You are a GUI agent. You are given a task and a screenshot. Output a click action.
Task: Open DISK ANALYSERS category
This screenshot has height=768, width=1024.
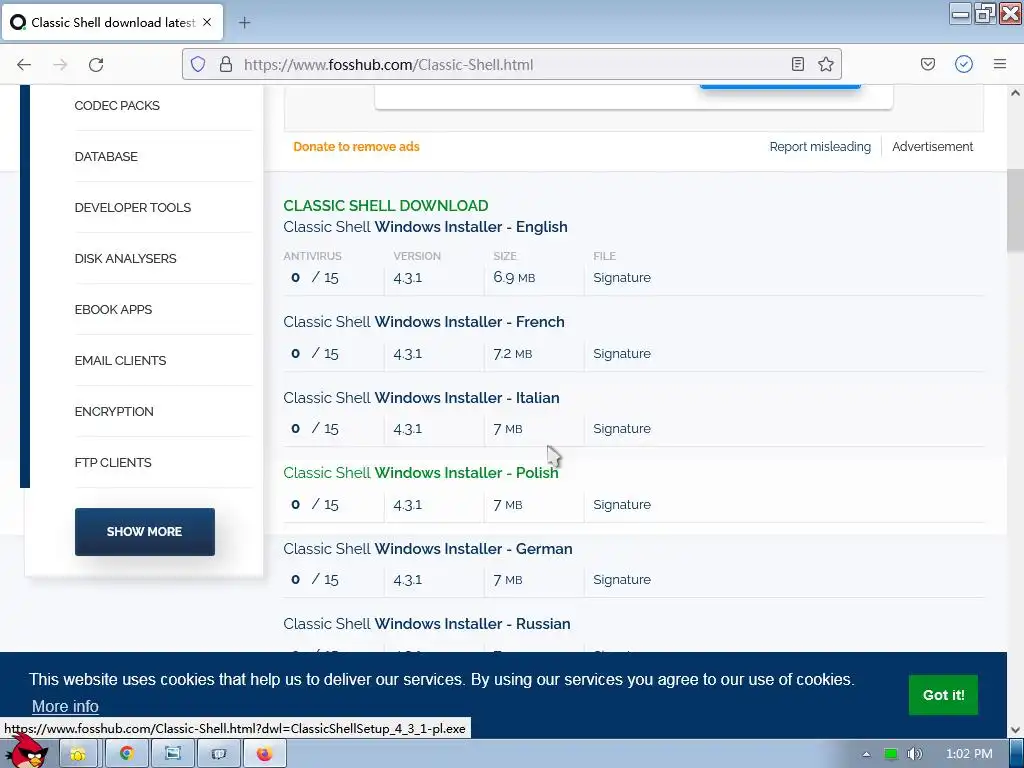point(125,259)
